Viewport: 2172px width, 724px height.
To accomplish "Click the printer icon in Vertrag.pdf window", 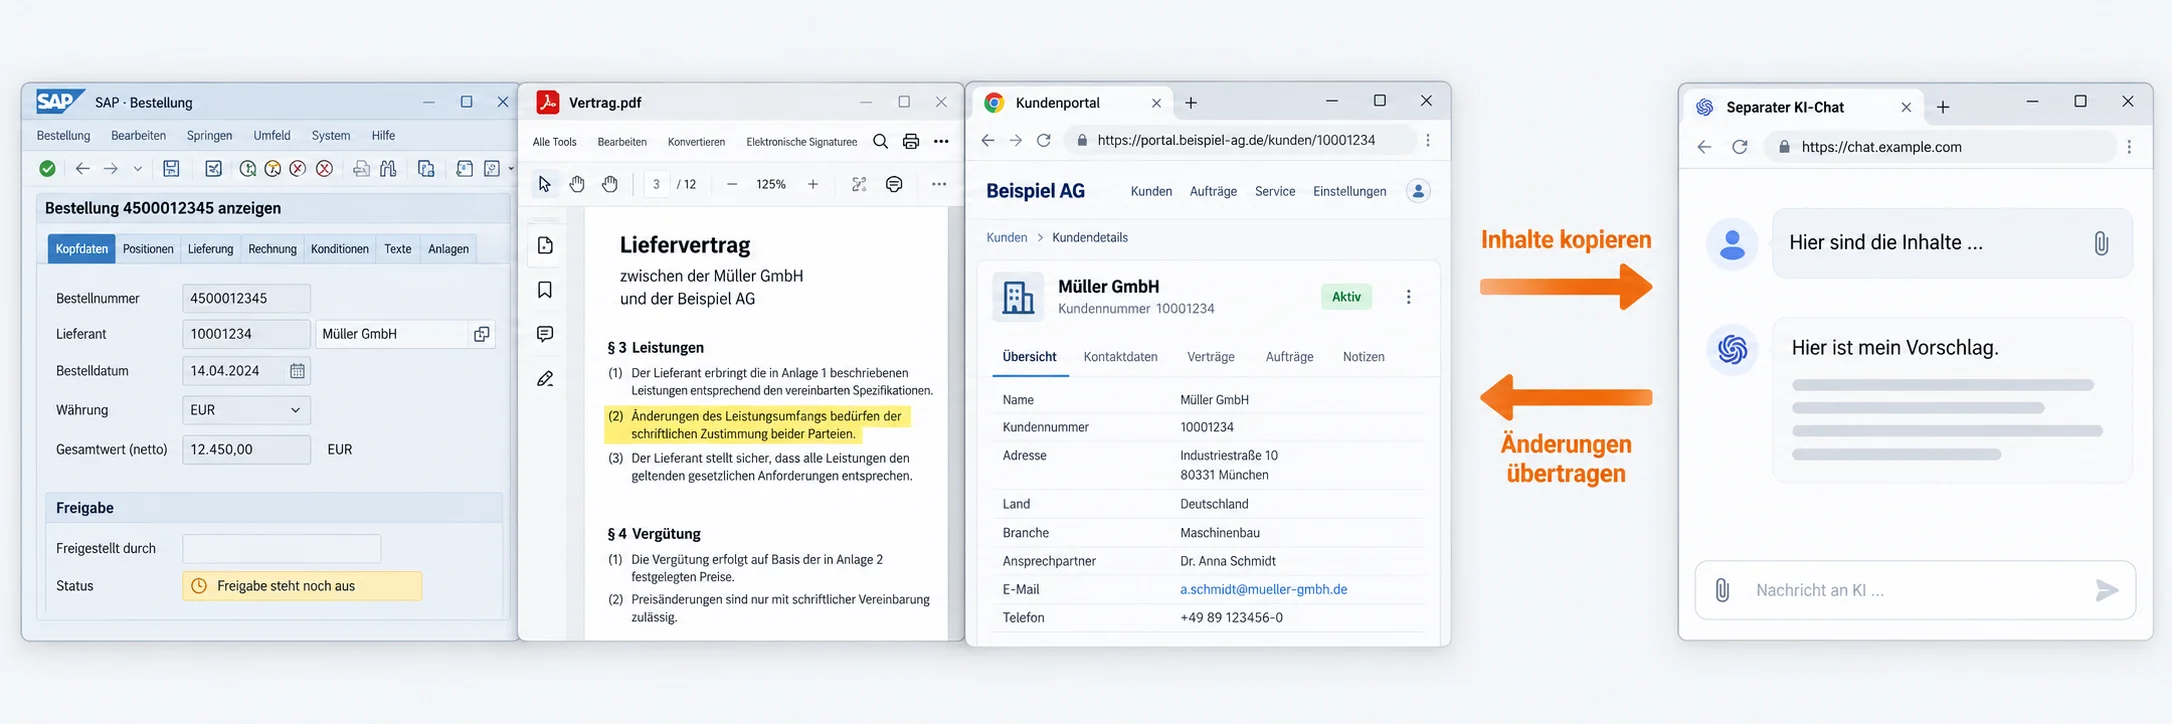I will [x=911, y=142].
